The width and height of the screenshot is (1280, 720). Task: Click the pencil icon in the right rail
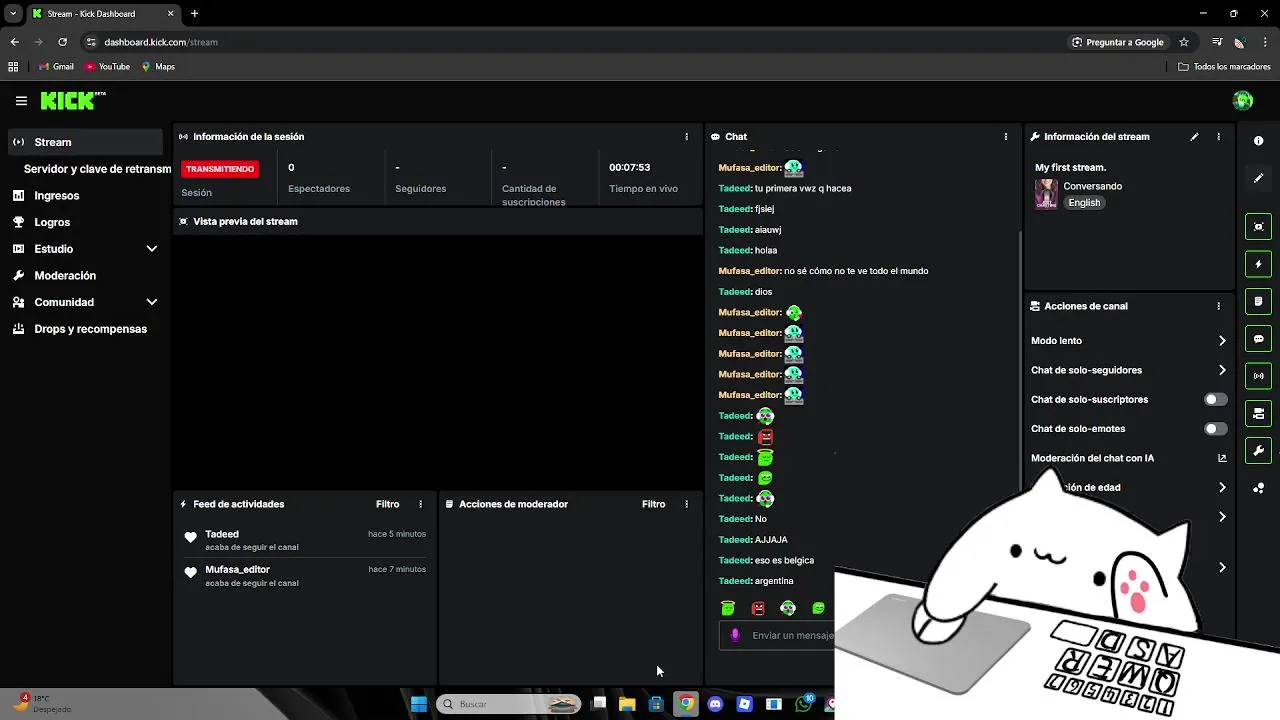pyautogui.click(x=1258, y=178)
